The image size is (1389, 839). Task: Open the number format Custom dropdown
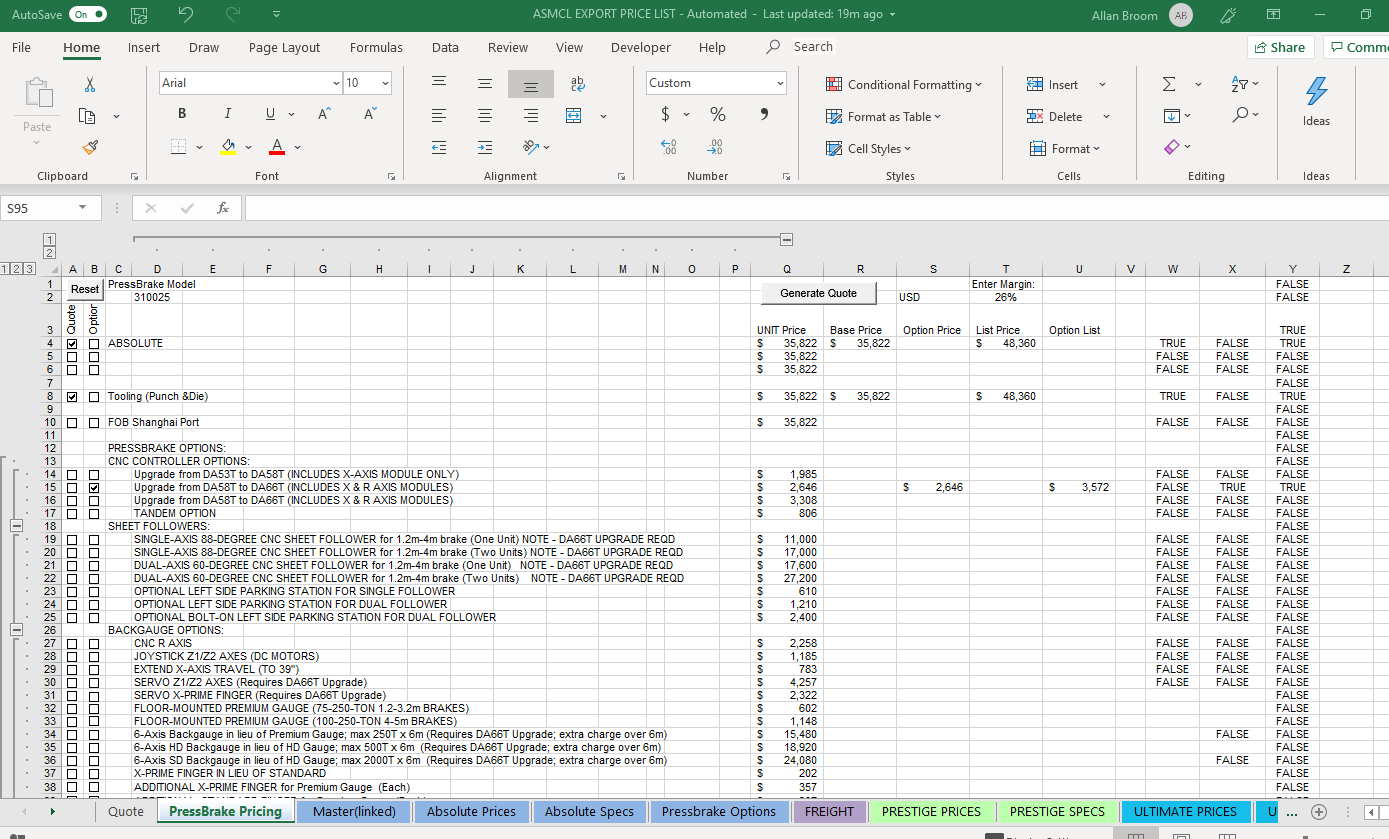[780, 83]
